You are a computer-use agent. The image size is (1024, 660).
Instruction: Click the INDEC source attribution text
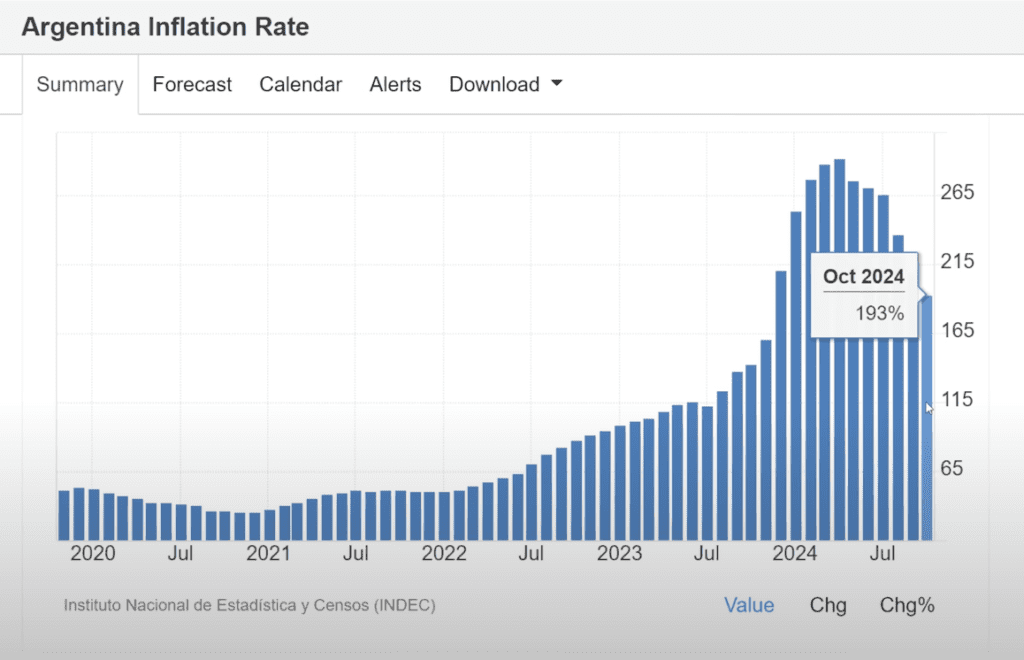click(250, 605)
